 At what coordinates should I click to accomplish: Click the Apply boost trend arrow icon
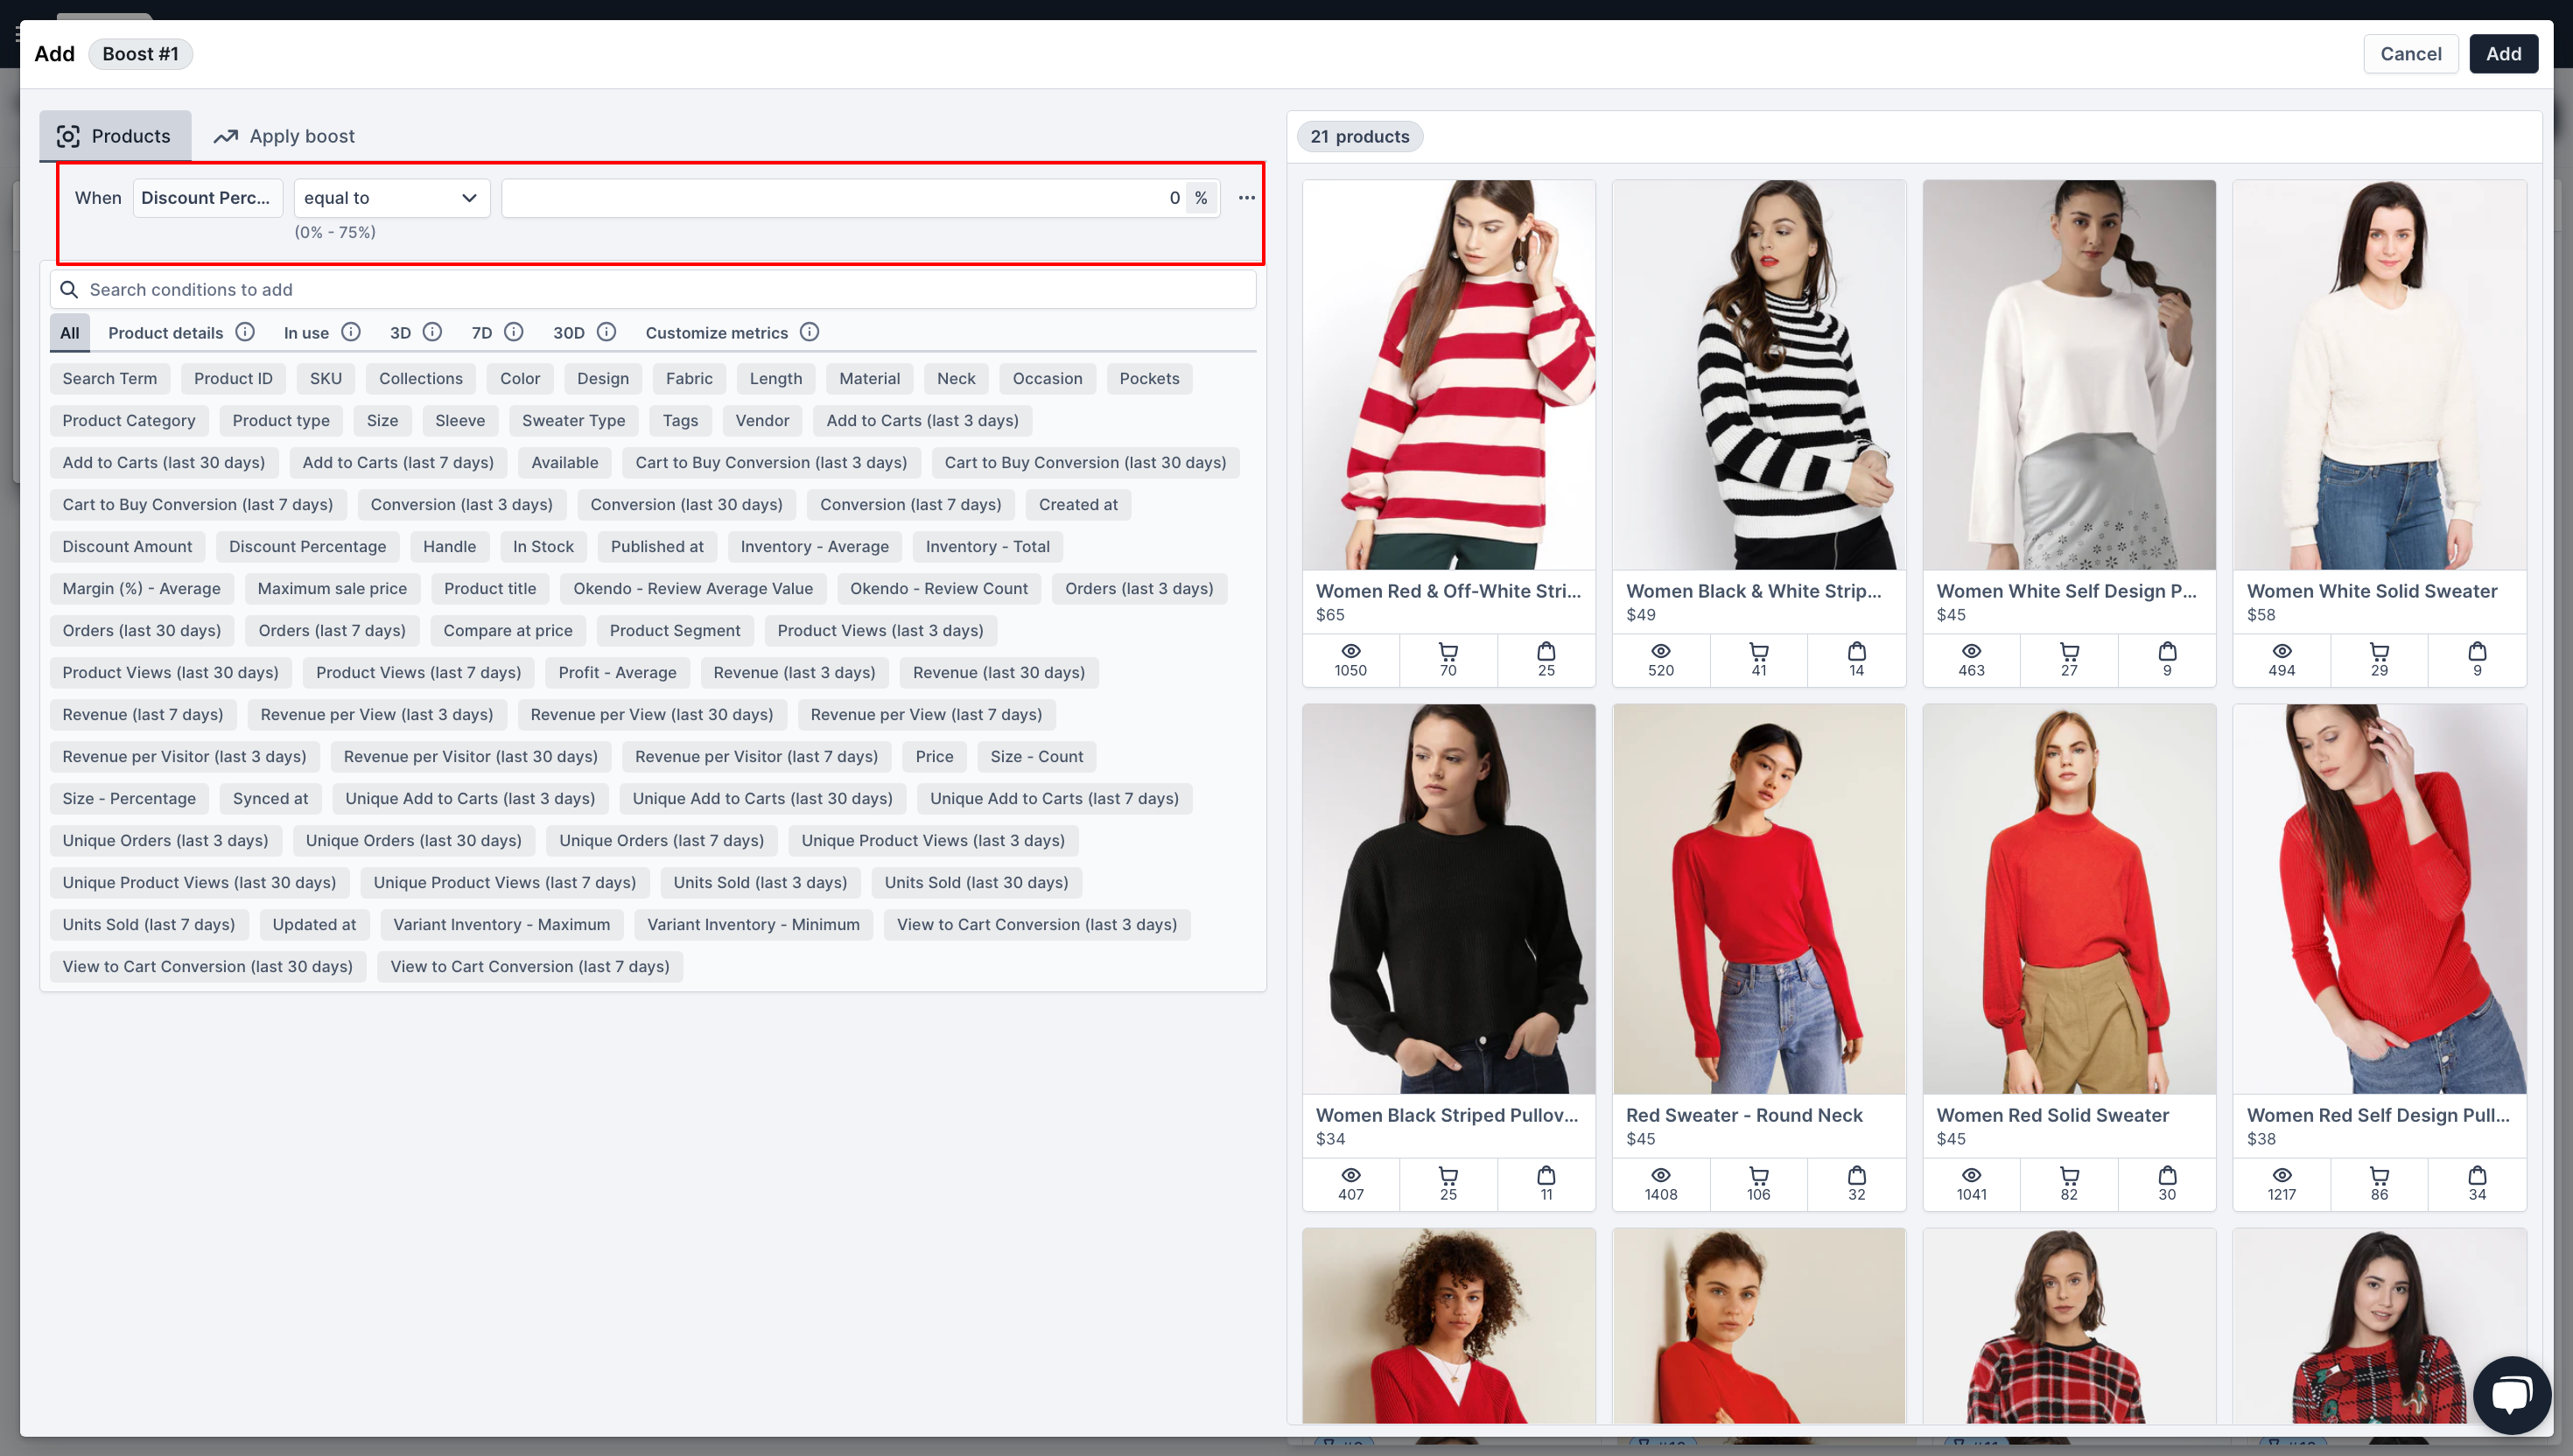tap(226, 136)
